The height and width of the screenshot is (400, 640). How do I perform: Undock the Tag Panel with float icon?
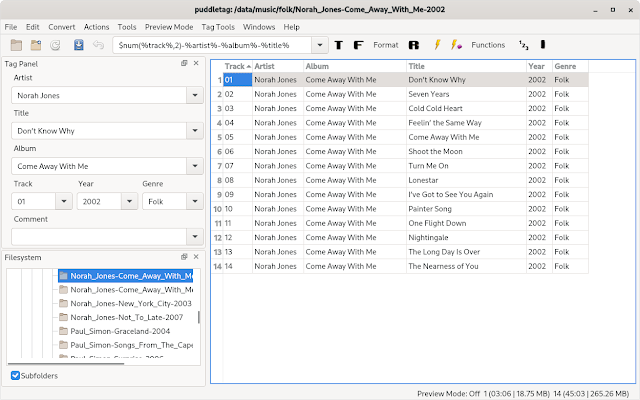[184, 63]
